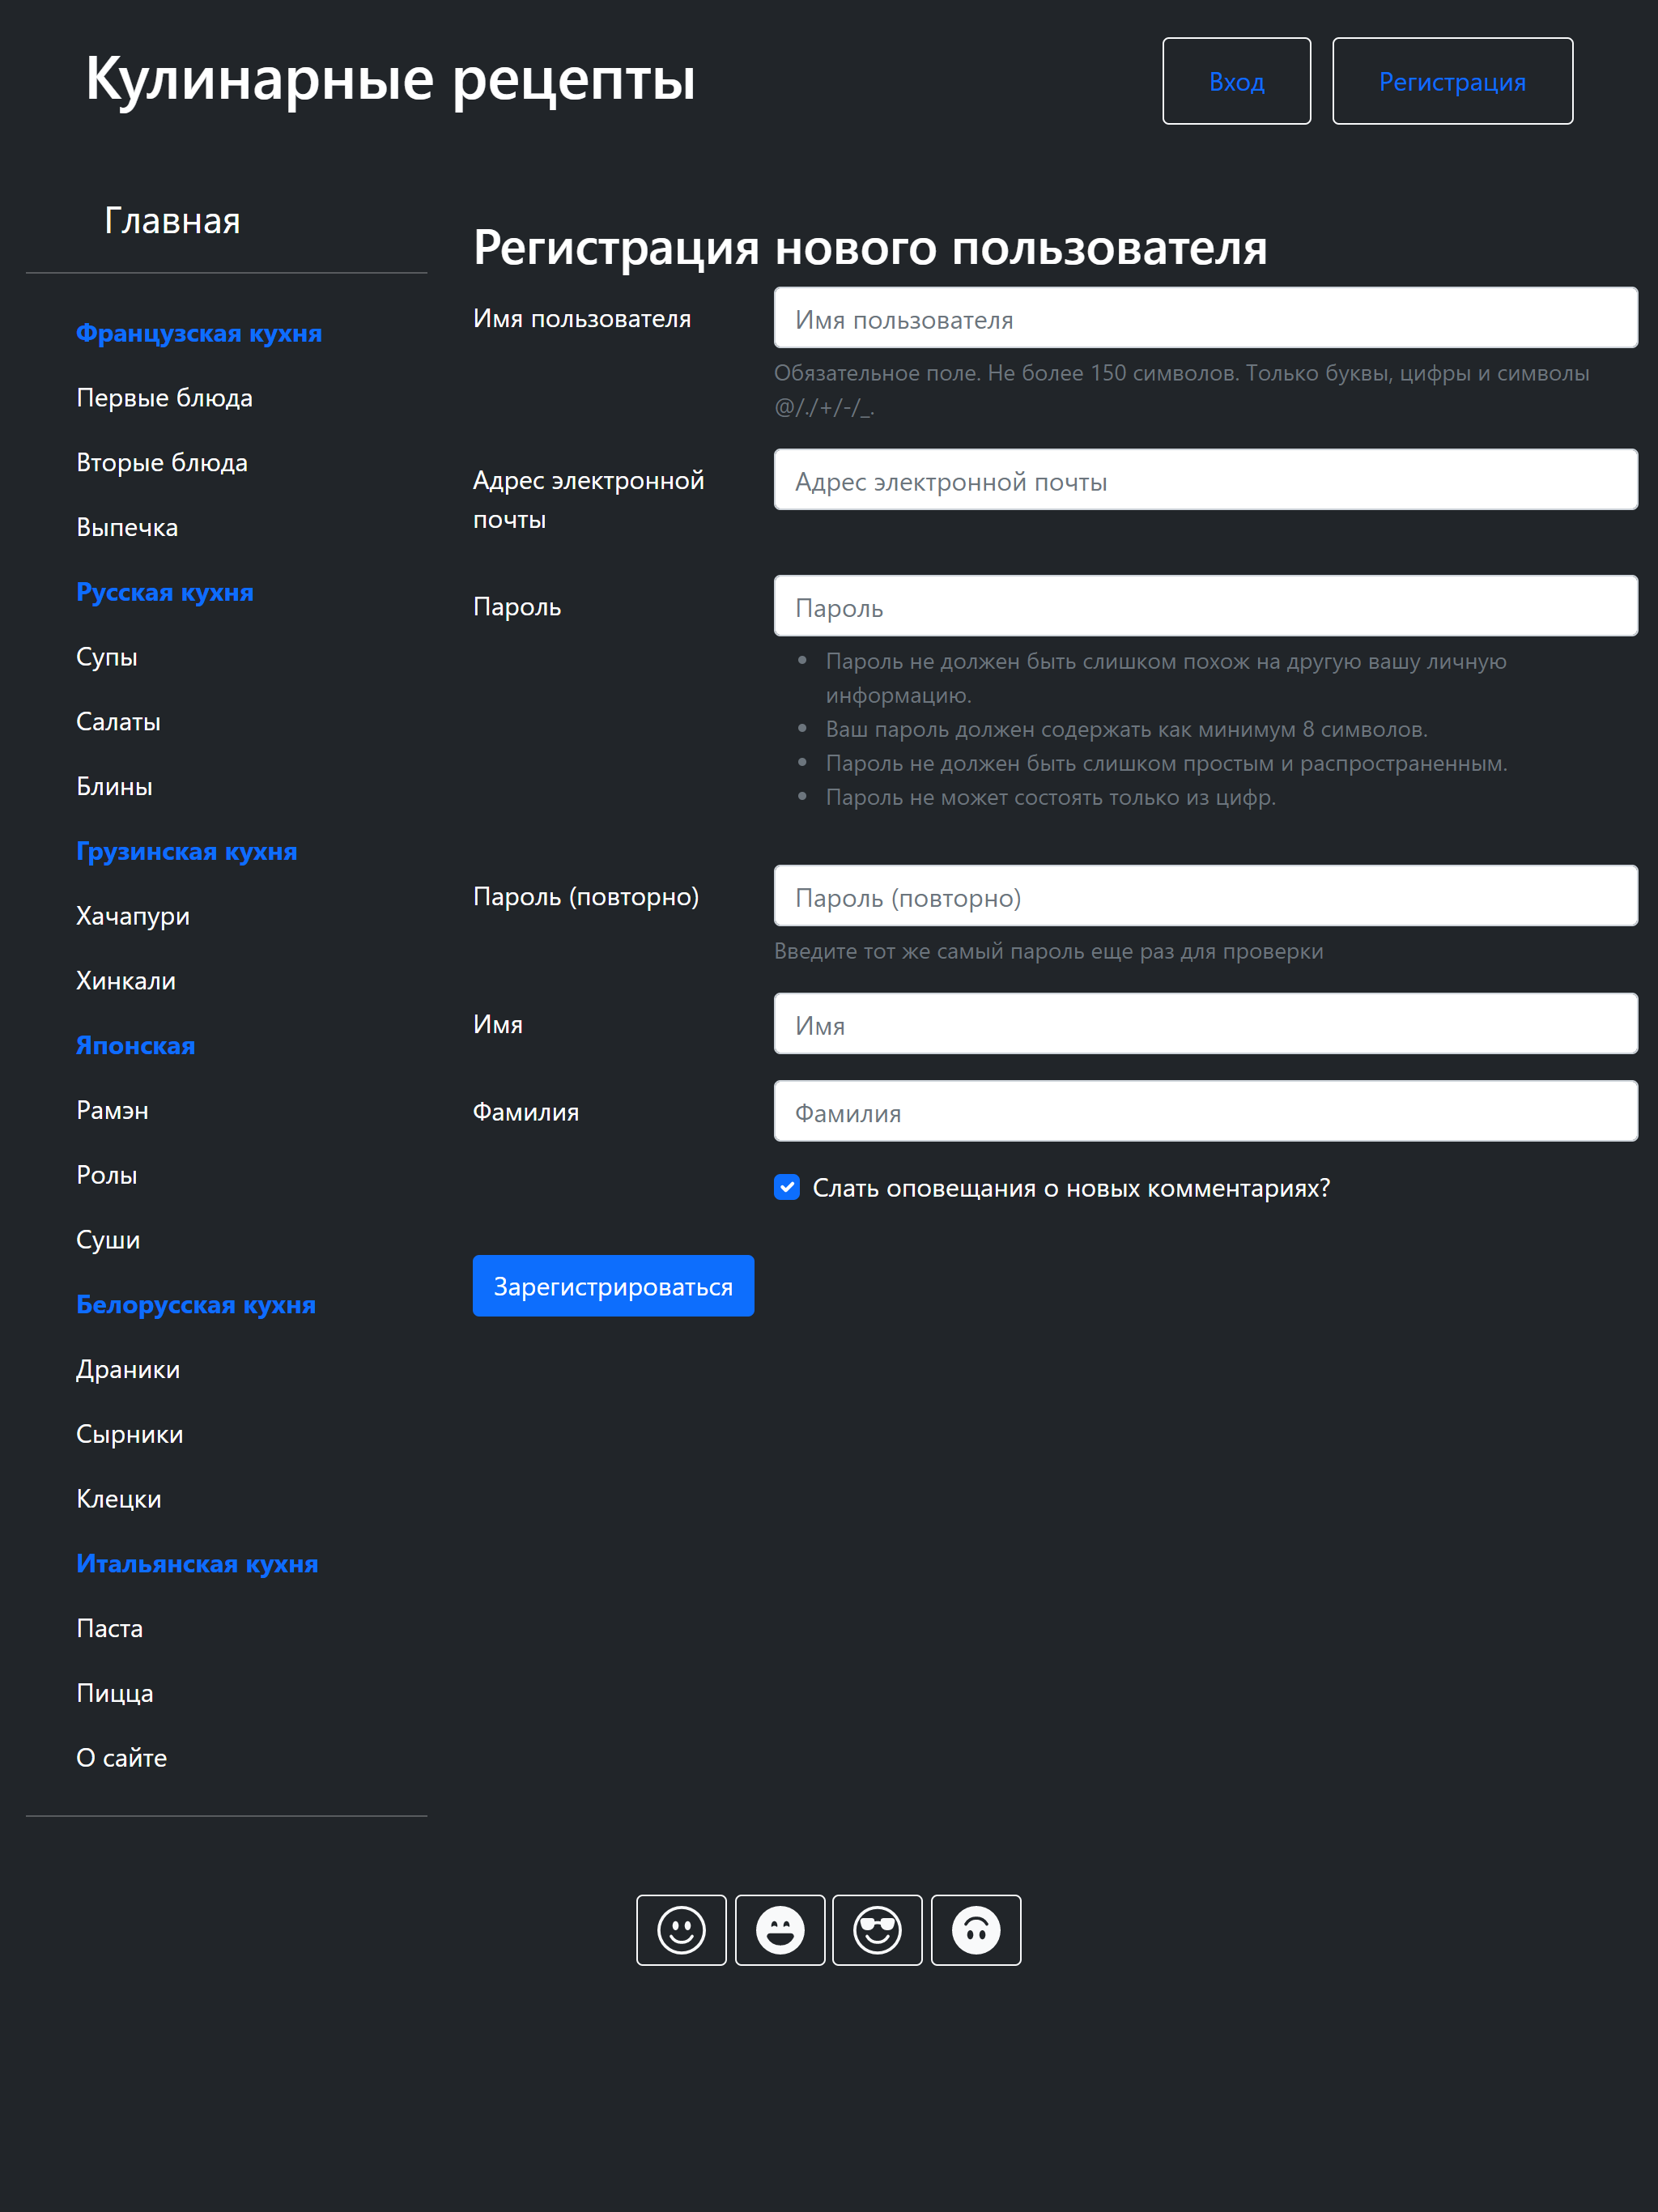Focus the Имя пользователя input field
The width and height of the screenshot is (1658, 2212).
(x=1205, y=318)
